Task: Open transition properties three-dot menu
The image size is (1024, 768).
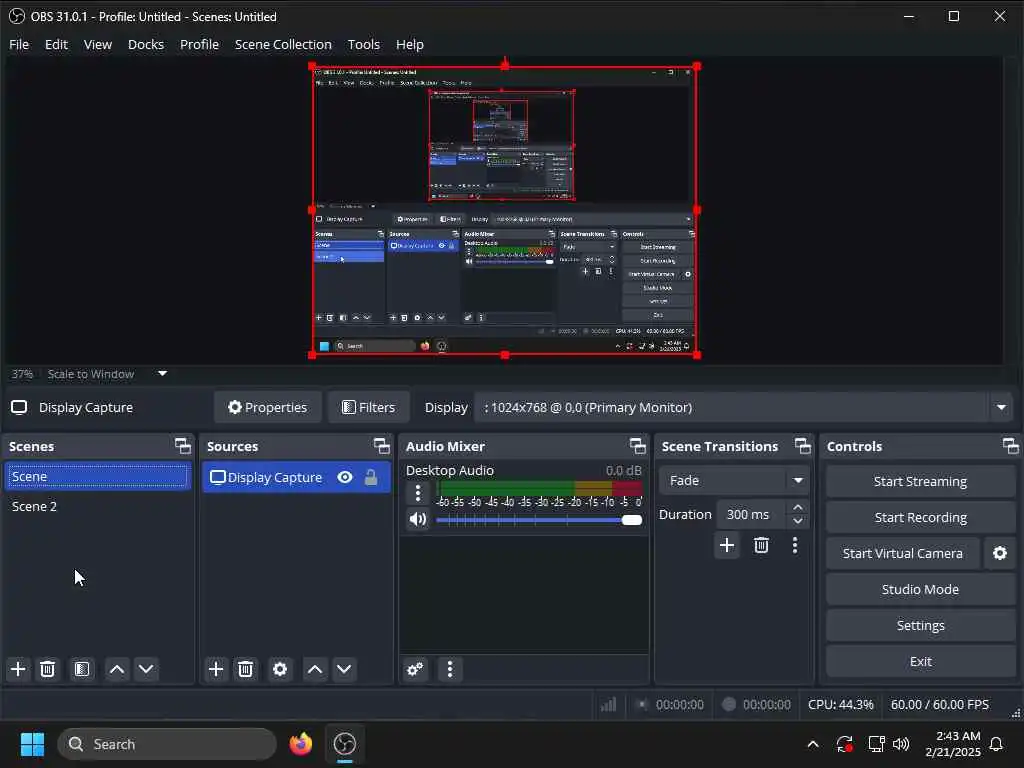Action: click(x=795, y=545)
